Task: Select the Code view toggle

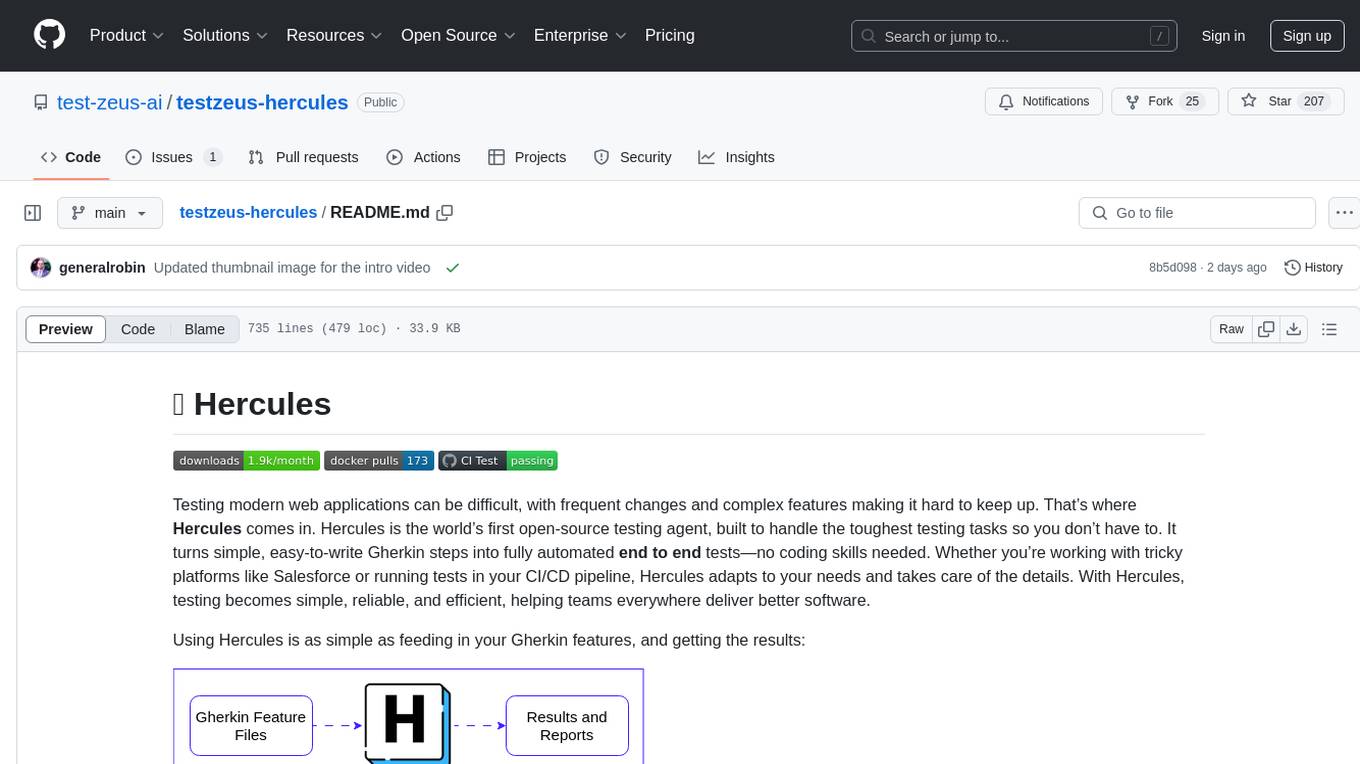Action: tap(138, 329)
